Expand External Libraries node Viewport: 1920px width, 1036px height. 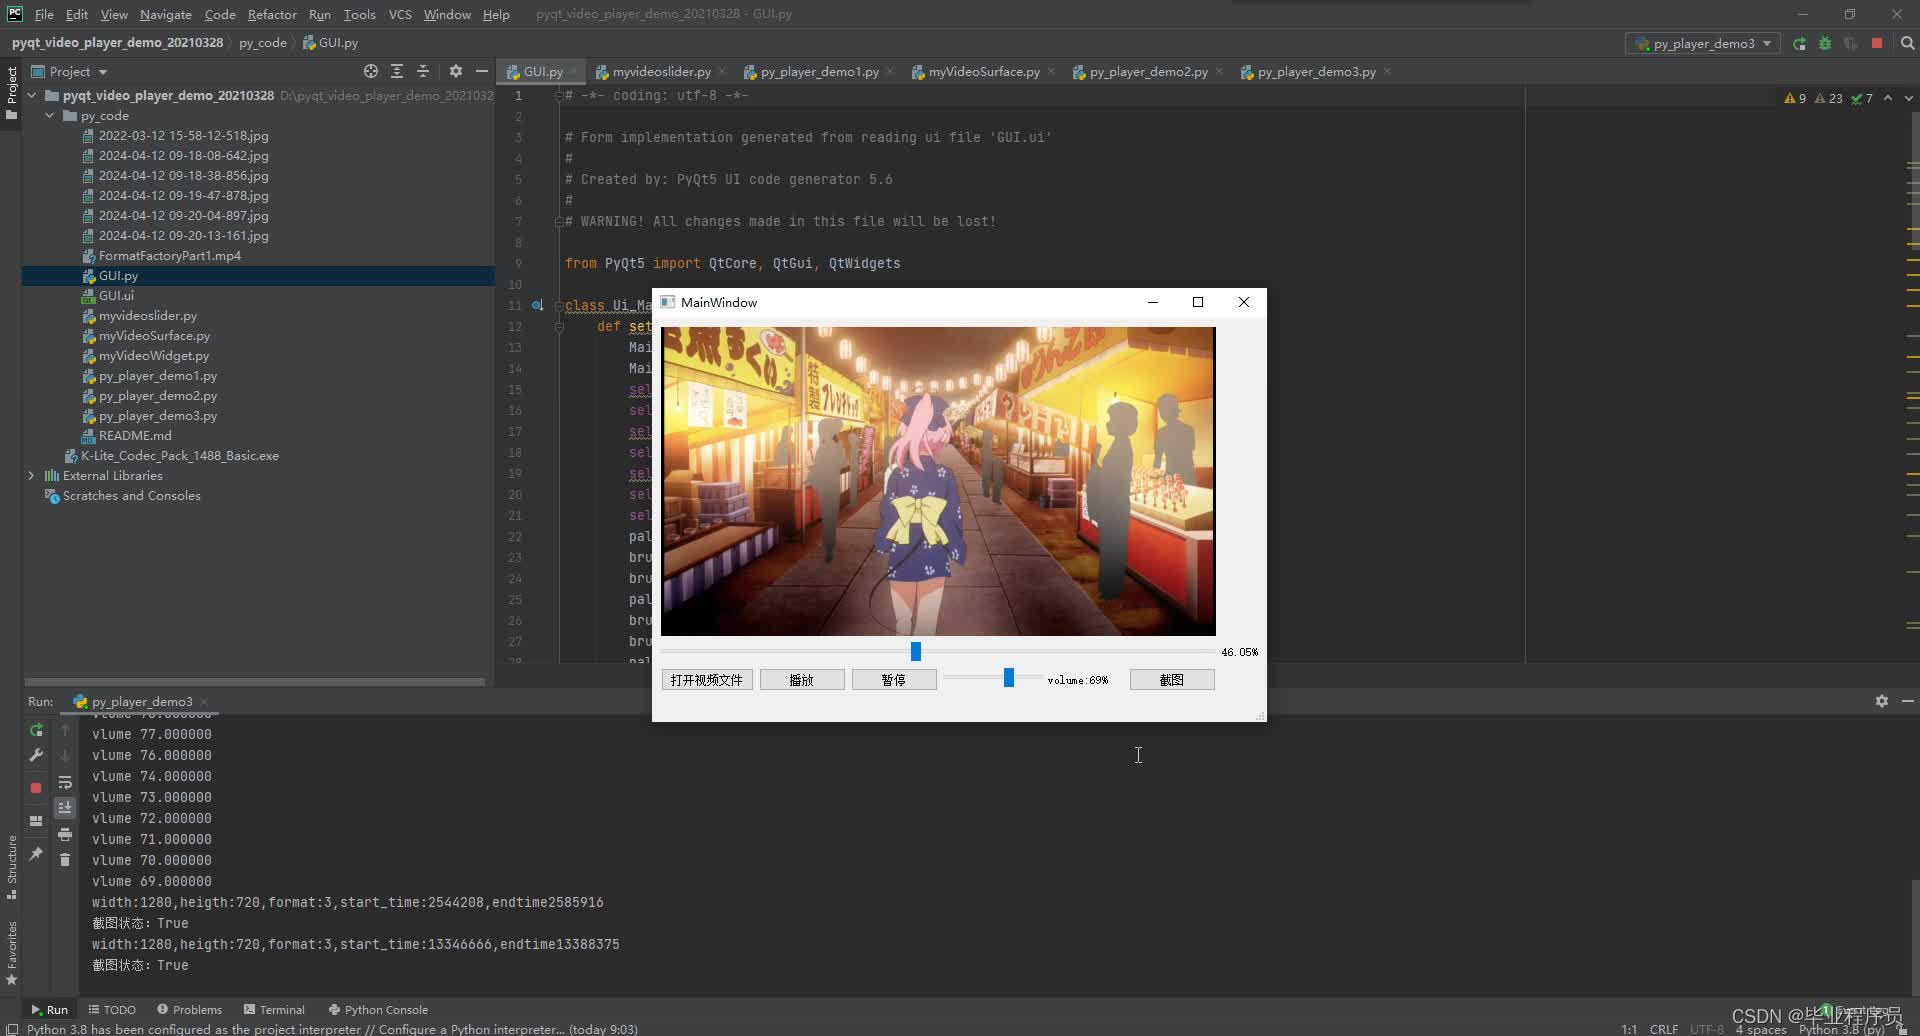point(32,476)
